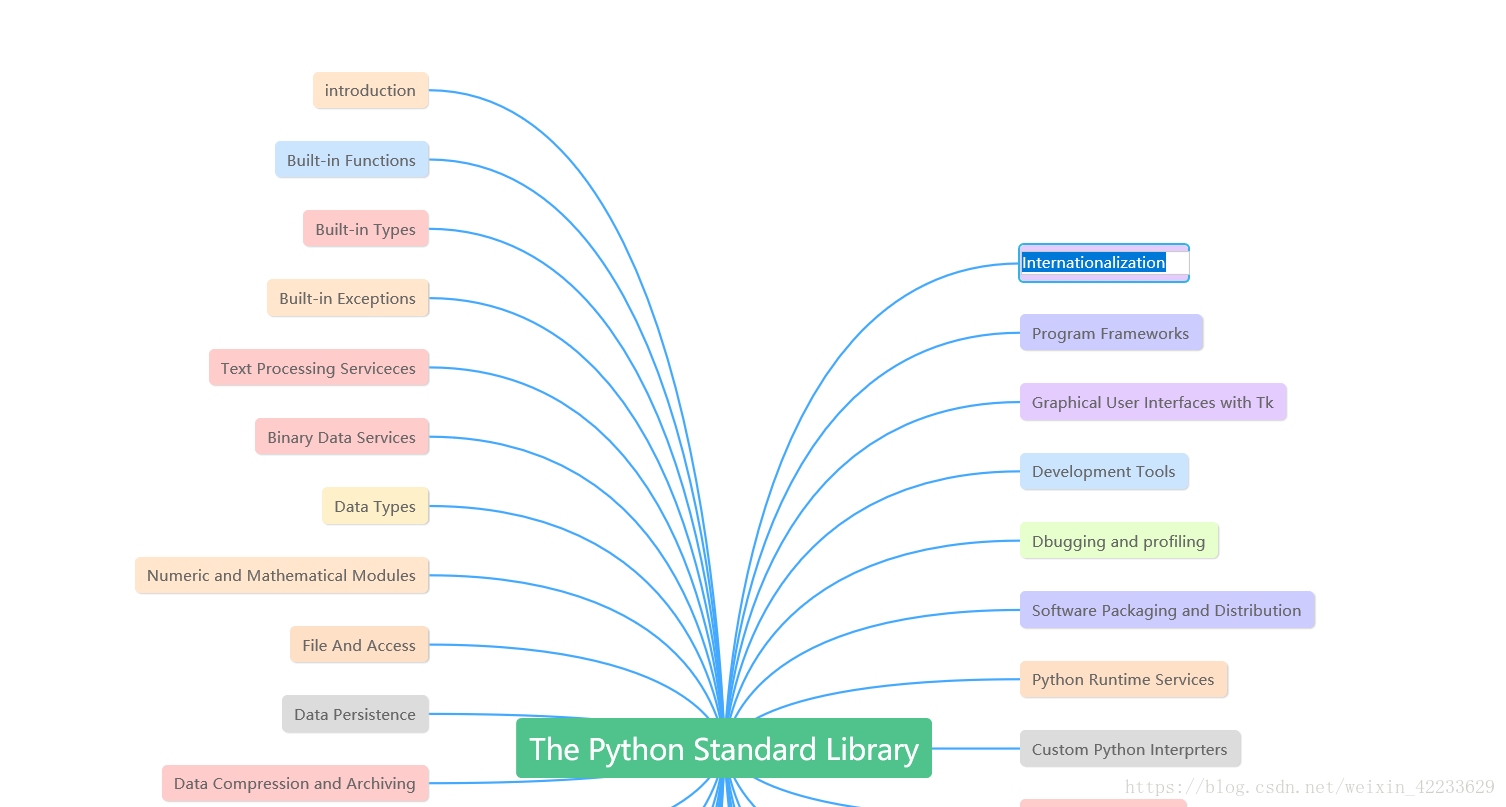Select the Built-in Functions node

tap(352, 160)
